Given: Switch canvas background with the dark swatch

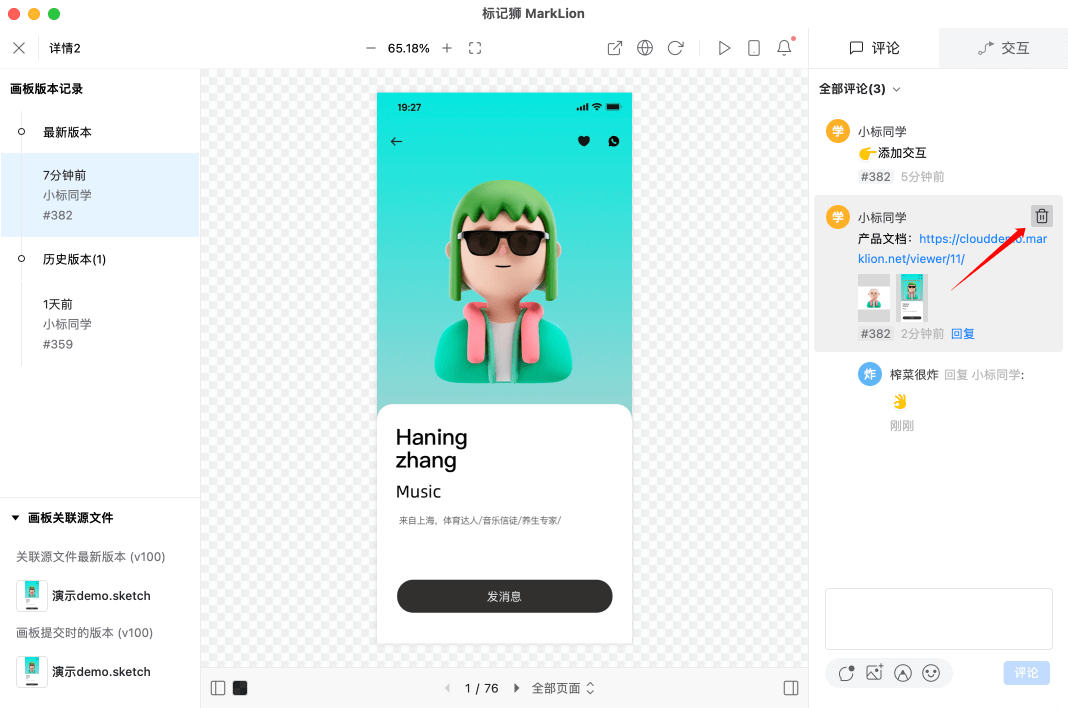Looking at the screenshot, I should (240, 688).
